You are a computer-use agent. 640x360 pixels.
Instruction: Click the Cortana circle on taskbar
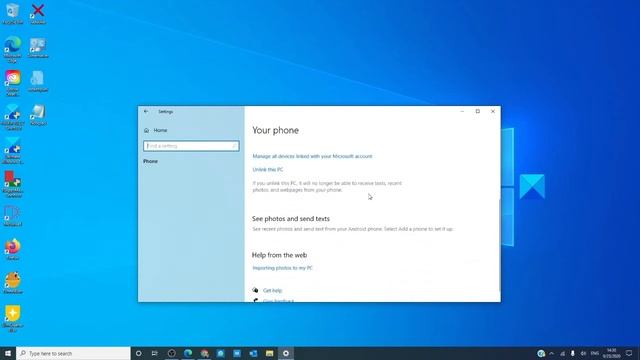pos(138,353)
